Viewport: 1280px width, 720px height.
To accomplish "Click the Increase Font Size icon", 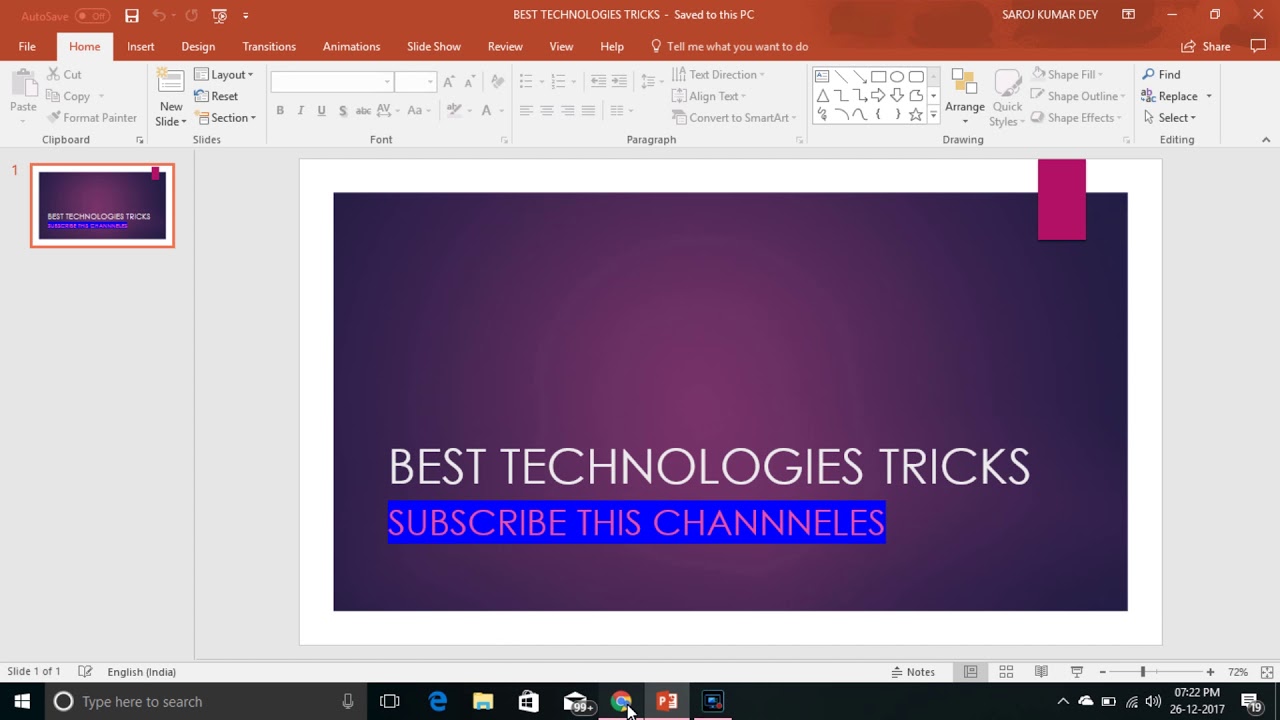I will click(449, 82).
